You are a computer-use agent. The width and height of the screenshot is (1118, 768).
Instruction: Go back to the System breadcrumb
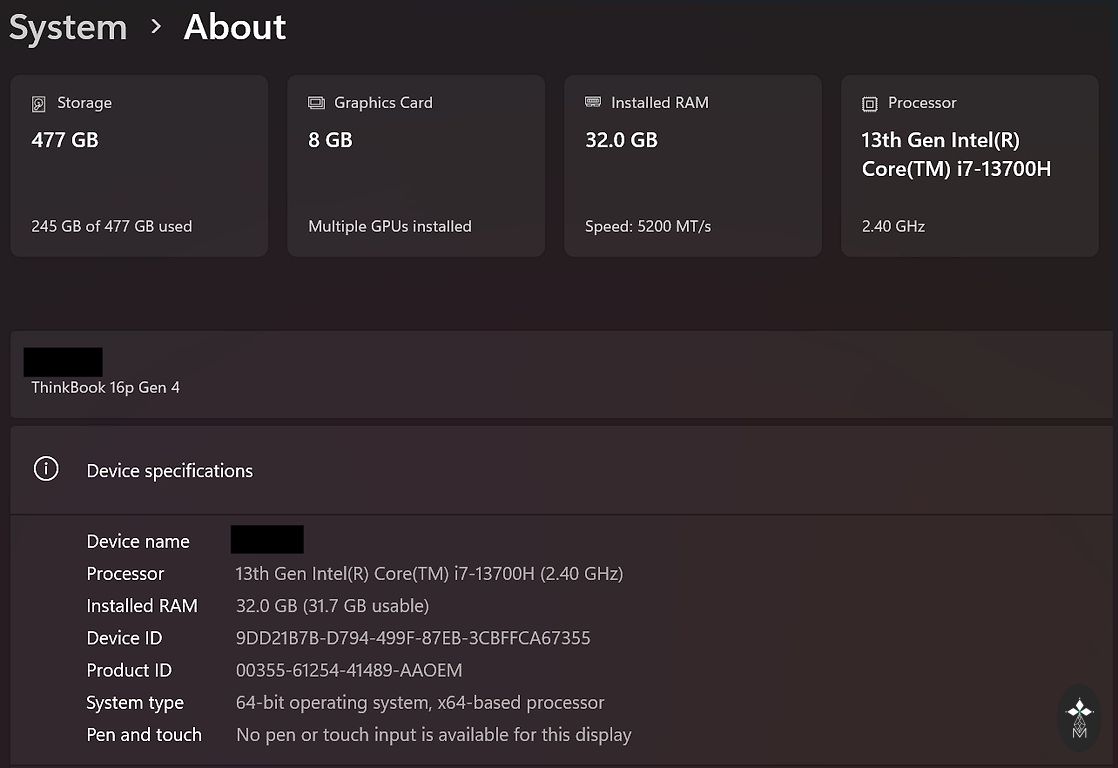click(x=68, y=28)
